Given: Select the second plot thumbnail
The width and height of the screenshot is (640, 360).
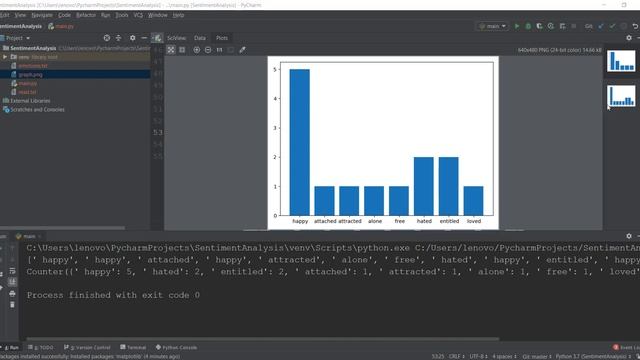Looking at the screenshot, I should (621, 96).
